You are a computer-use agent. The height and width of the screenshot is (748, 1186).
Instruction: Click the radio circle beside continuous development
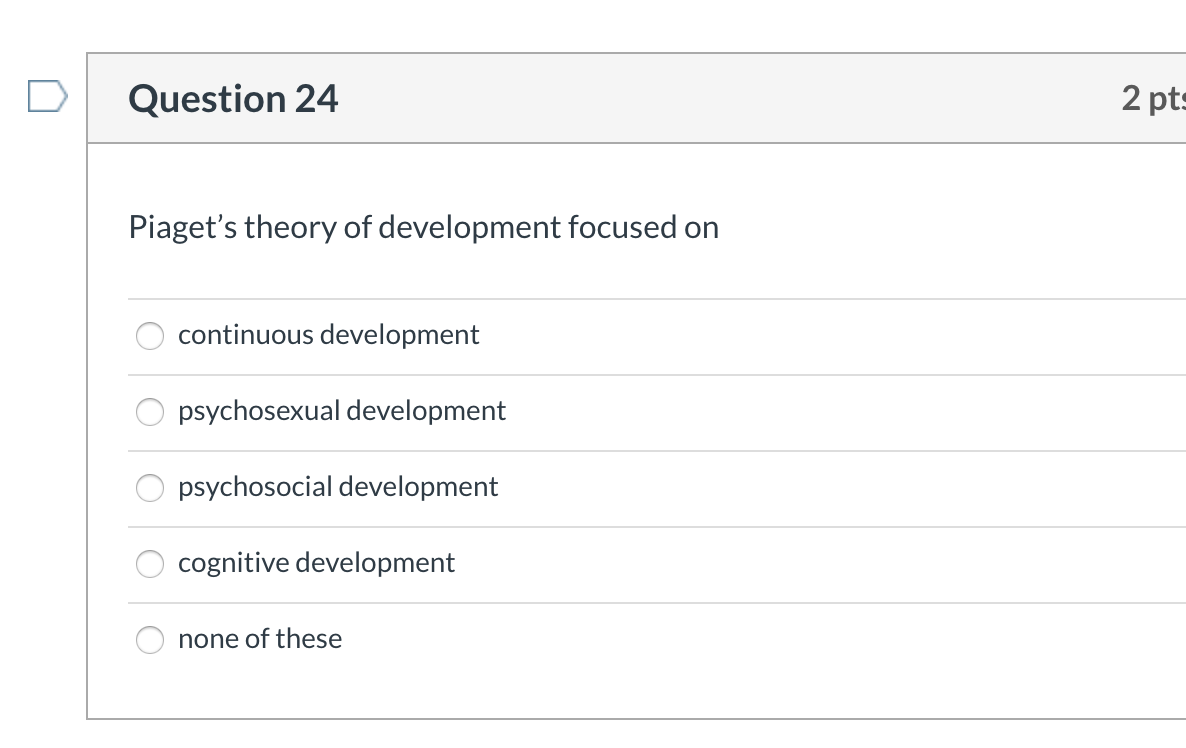pyautogui.click(x=149, y=336)
